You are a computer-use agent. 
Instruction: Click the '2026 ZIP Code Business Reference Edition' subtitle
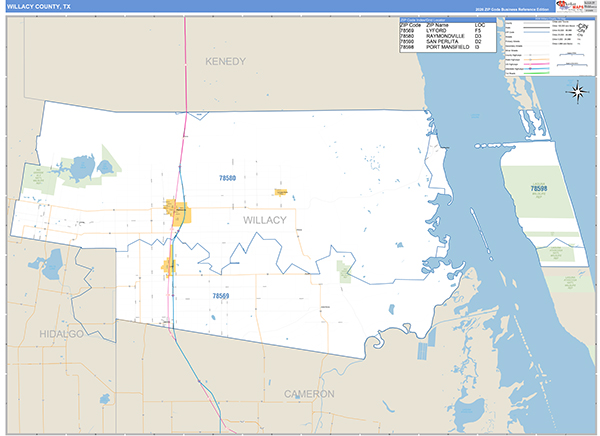tap(512, 9)
